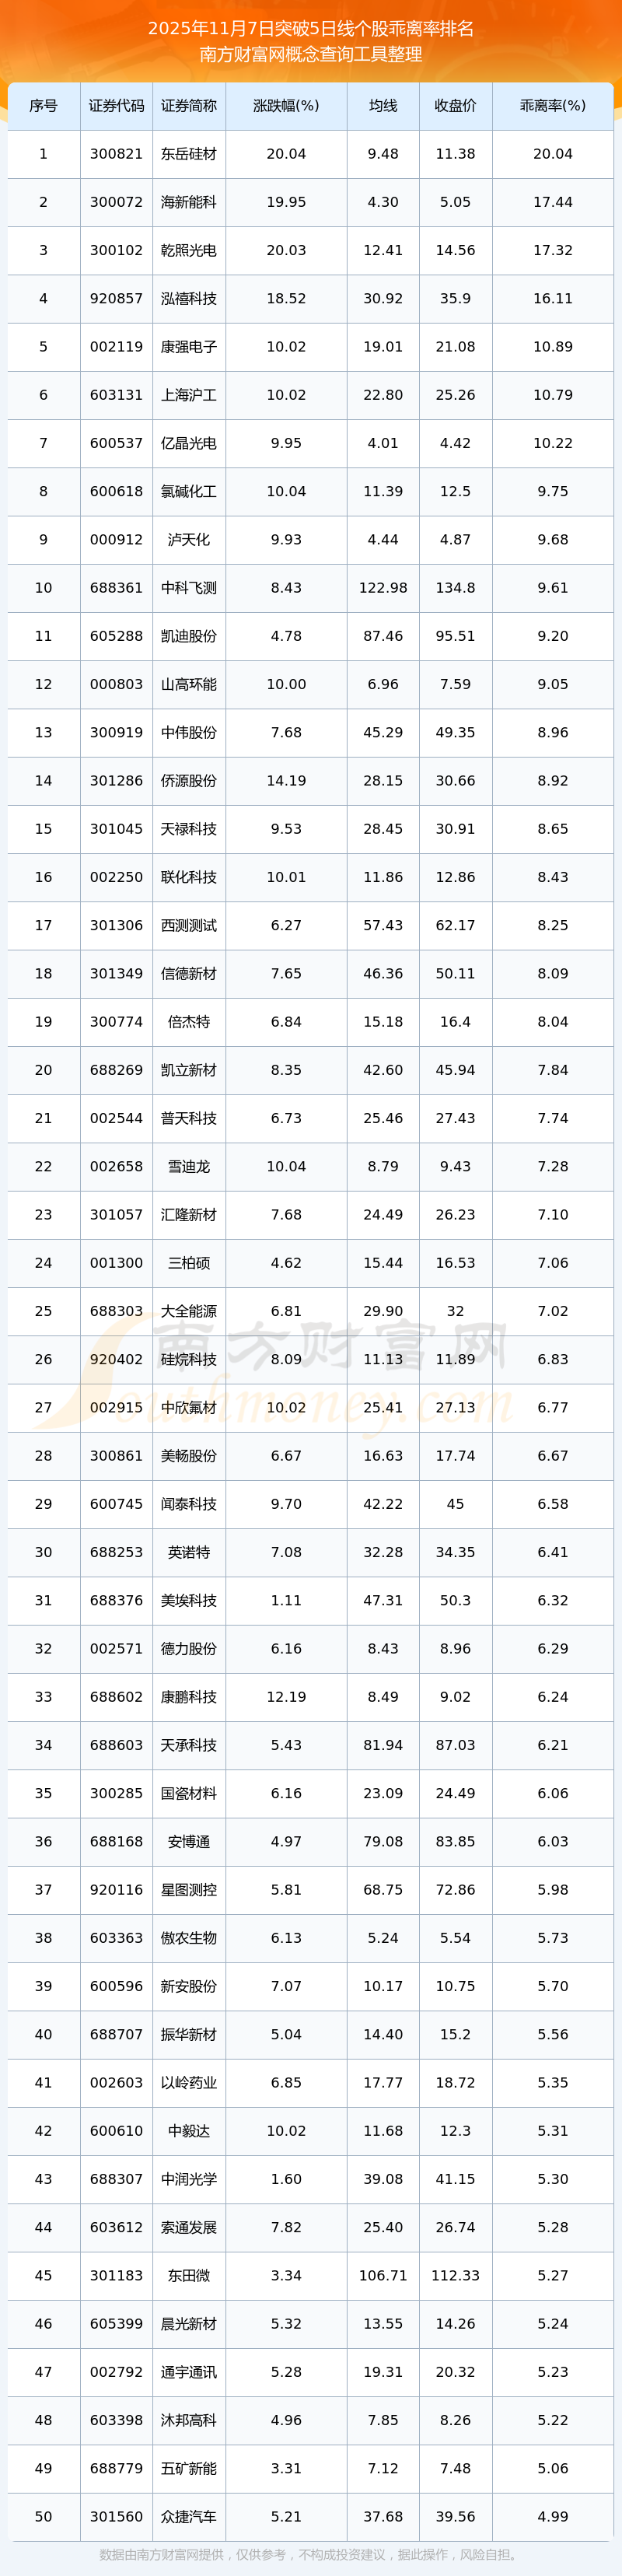The width and height of the screenshot is (622, 2576).
Task: Click stock name 德力股份
Action: 189,1648
